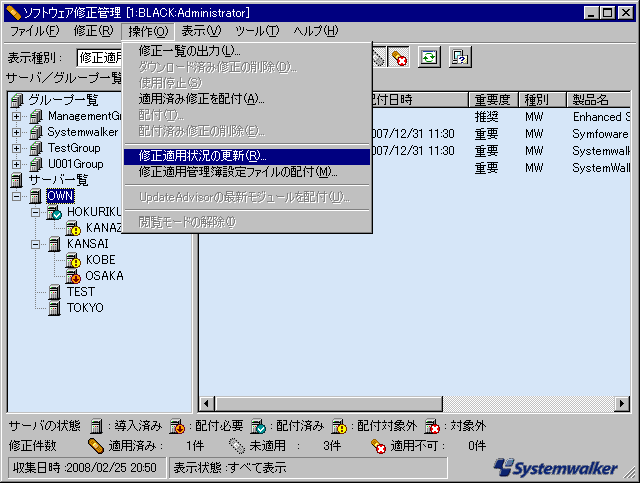
Task: Select the TOKYO server in tree
Action: pos(85,308)
